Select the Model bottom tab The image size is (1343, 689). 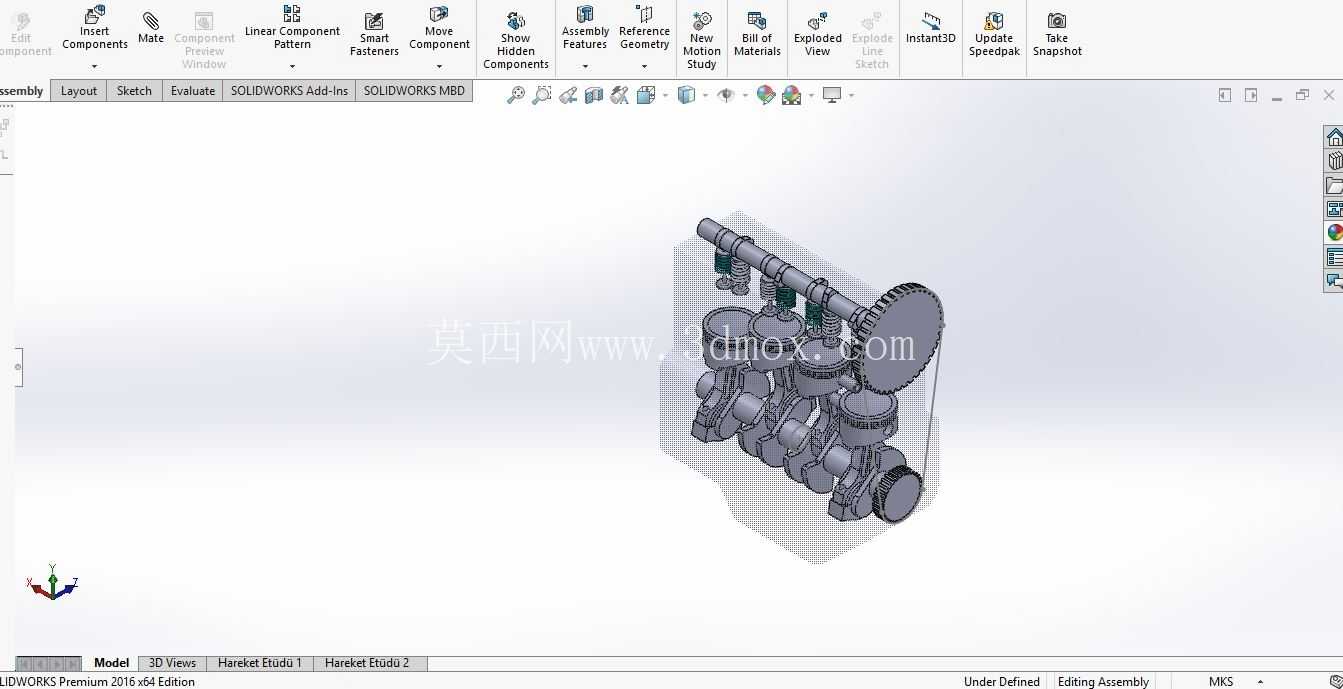[112, 663]
